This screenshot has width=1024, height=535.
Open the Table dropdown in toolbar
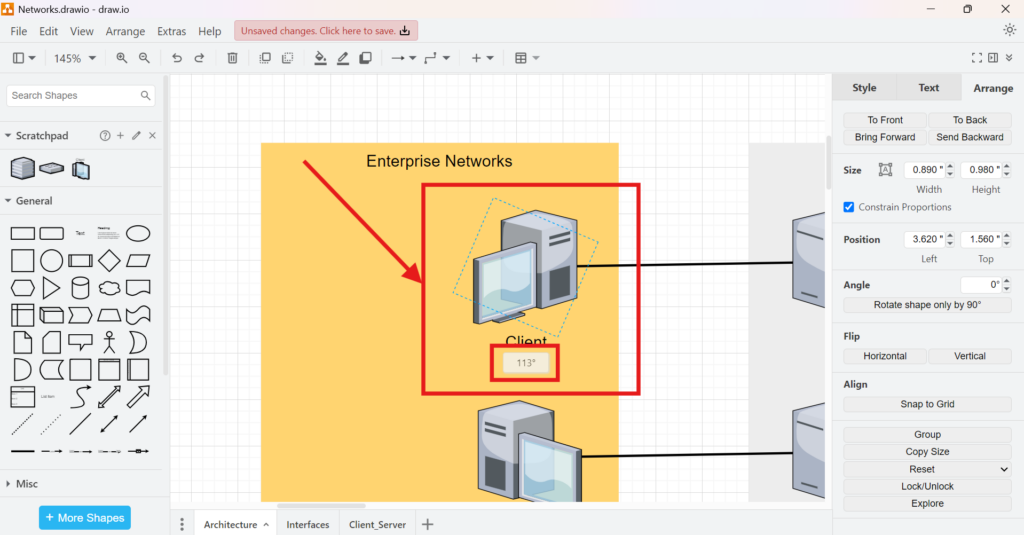click(526, 58)
